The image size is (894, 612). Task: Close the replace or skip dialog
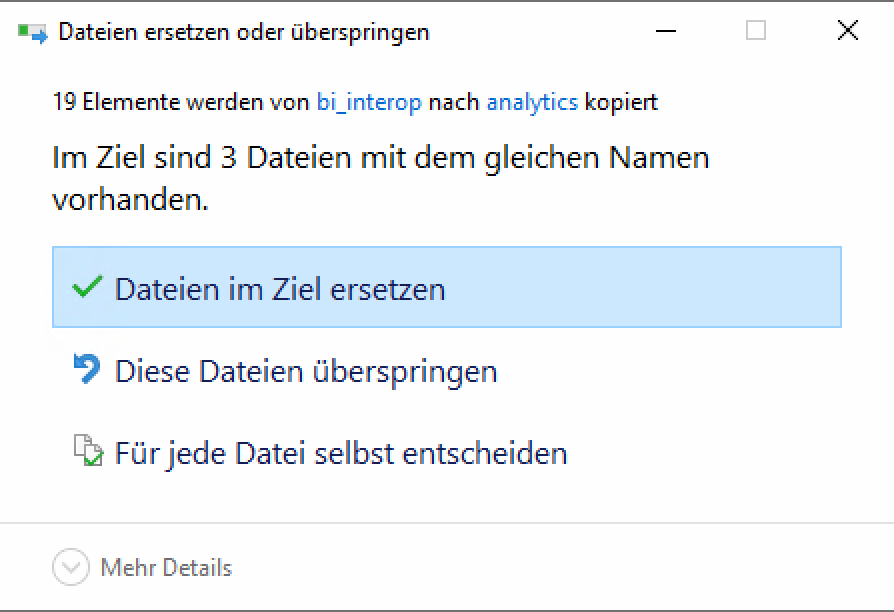point(847,32)
